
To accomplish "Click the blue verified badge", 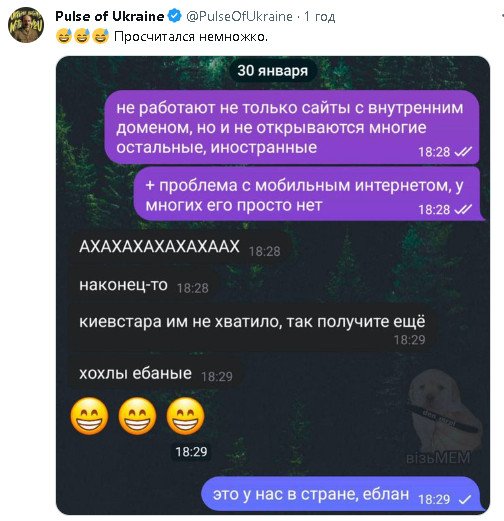I will coord(175,16).
